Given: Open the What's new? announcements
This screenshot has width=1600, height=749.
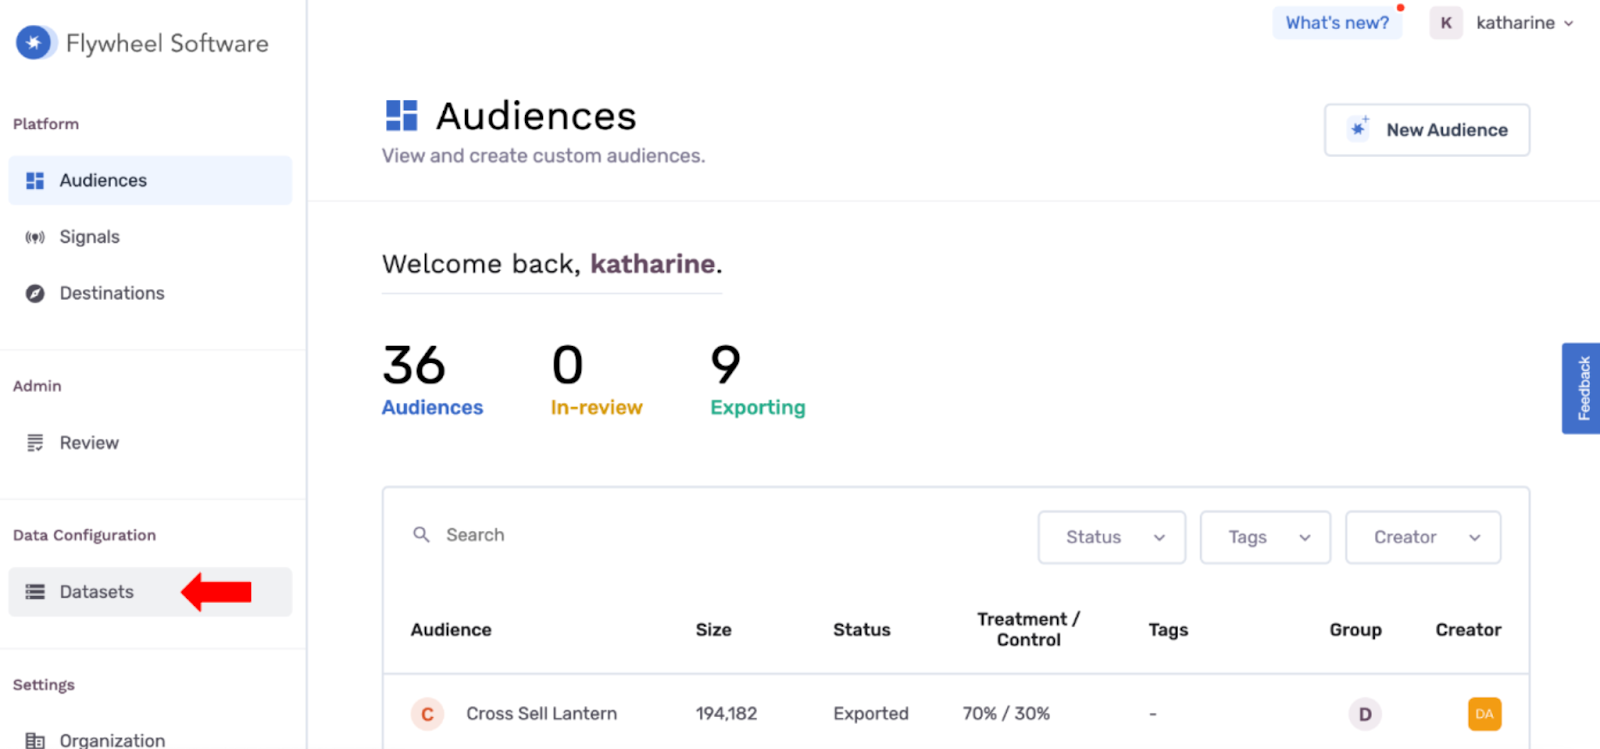Looking at the screenshot, I should (1337, 23).
